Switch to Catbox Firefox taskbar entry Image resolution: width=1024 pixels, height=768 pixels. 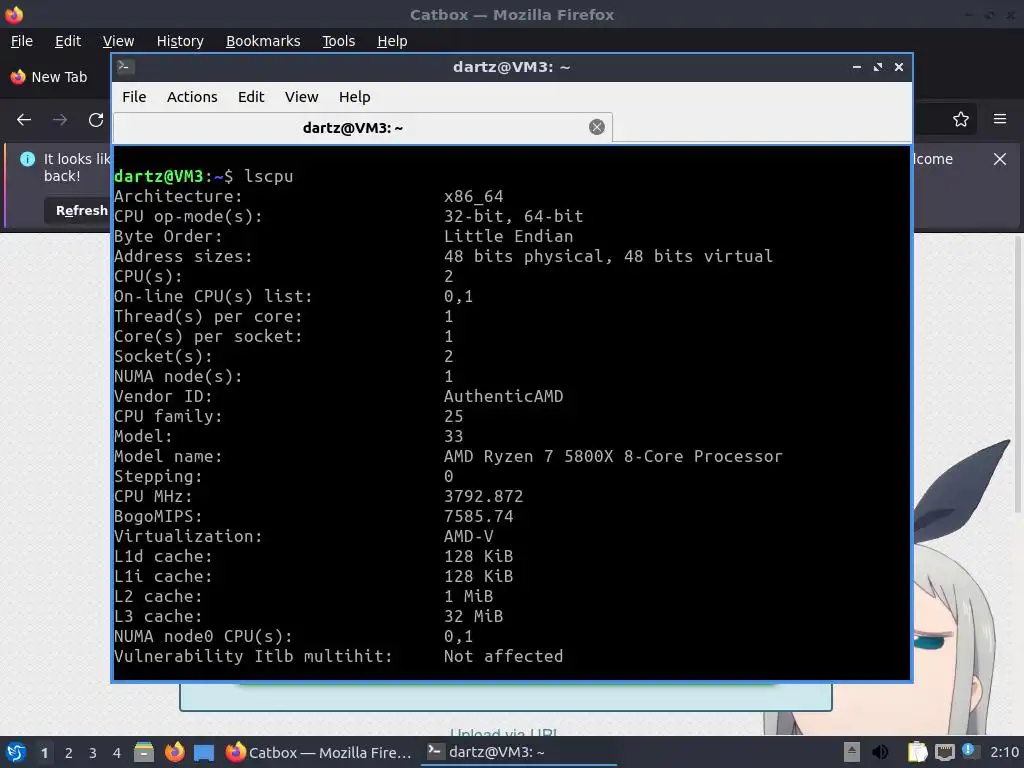tap(319, 752)
